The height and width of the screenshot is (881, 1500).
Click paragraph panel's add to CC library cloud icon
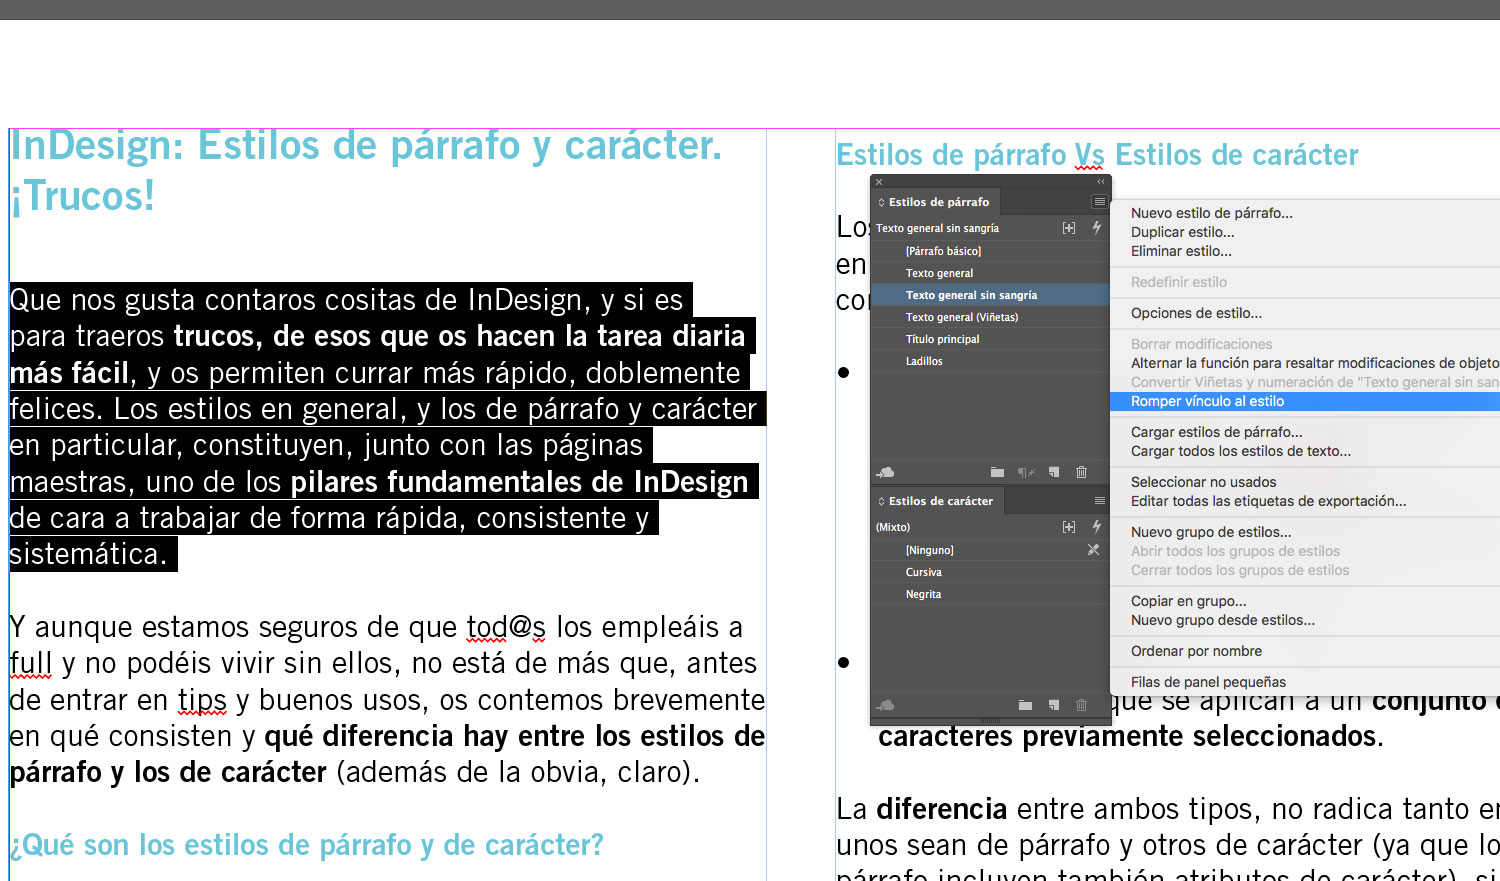pyautogui.click(x=885, y=472)
